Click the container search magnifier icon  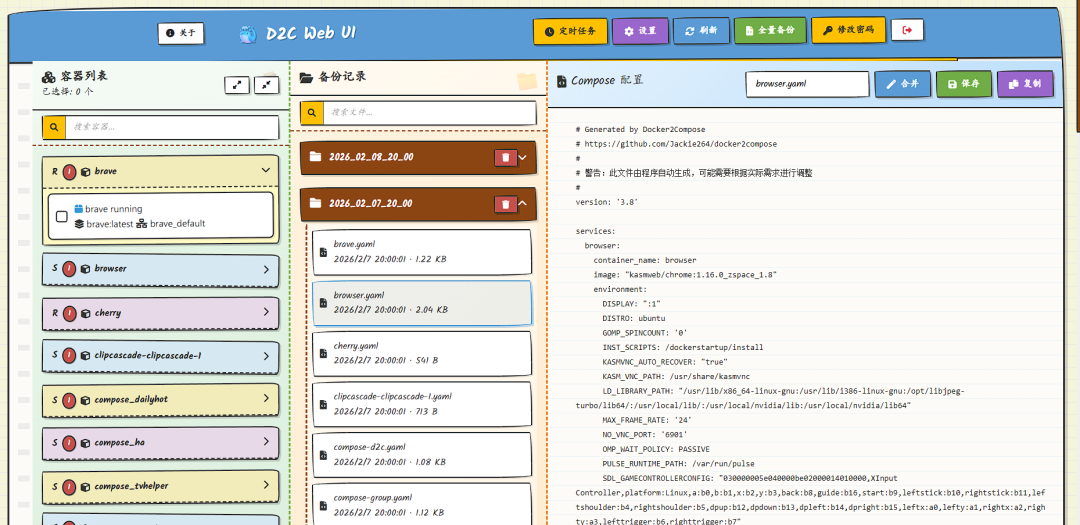pyautogui.click(x=54, y=127)
